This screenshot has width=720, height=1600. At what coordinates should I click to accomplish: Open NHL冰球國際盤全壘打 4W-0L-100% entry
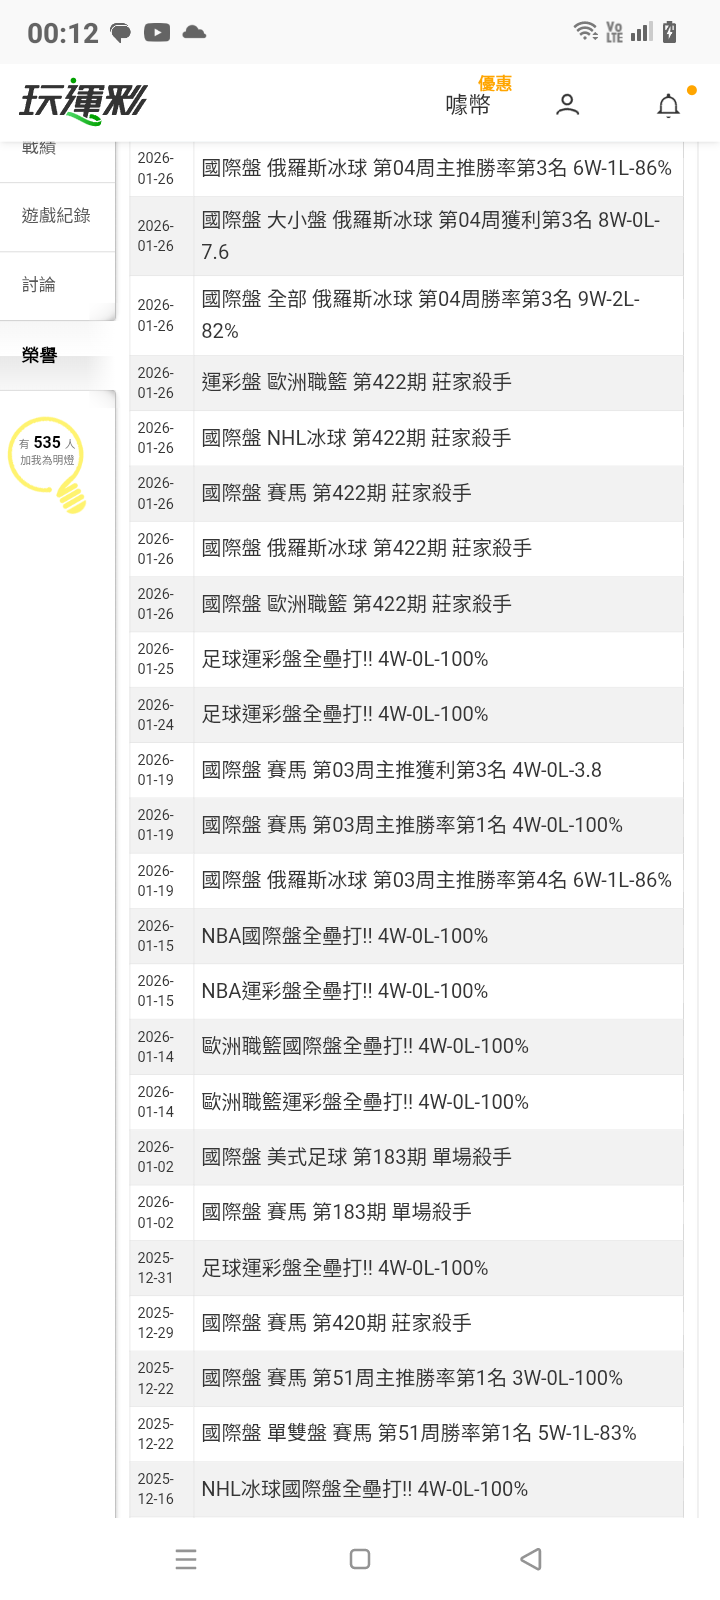tap(365, 1489)
